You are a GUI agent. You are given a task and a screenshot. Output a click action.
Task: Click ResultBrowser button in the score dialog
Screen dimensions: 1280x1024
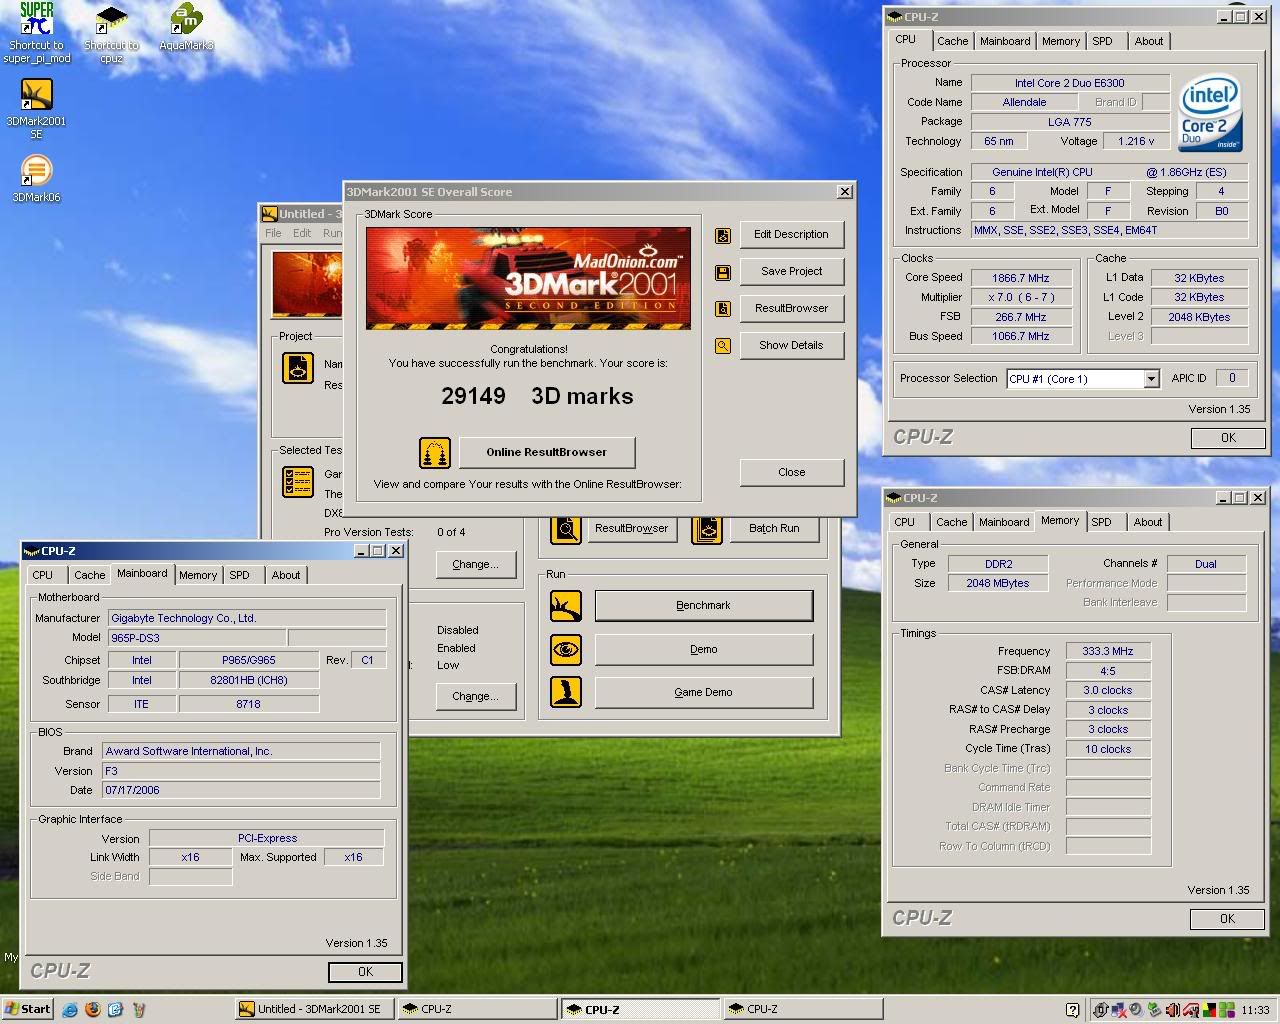click(x=791, y=309)
